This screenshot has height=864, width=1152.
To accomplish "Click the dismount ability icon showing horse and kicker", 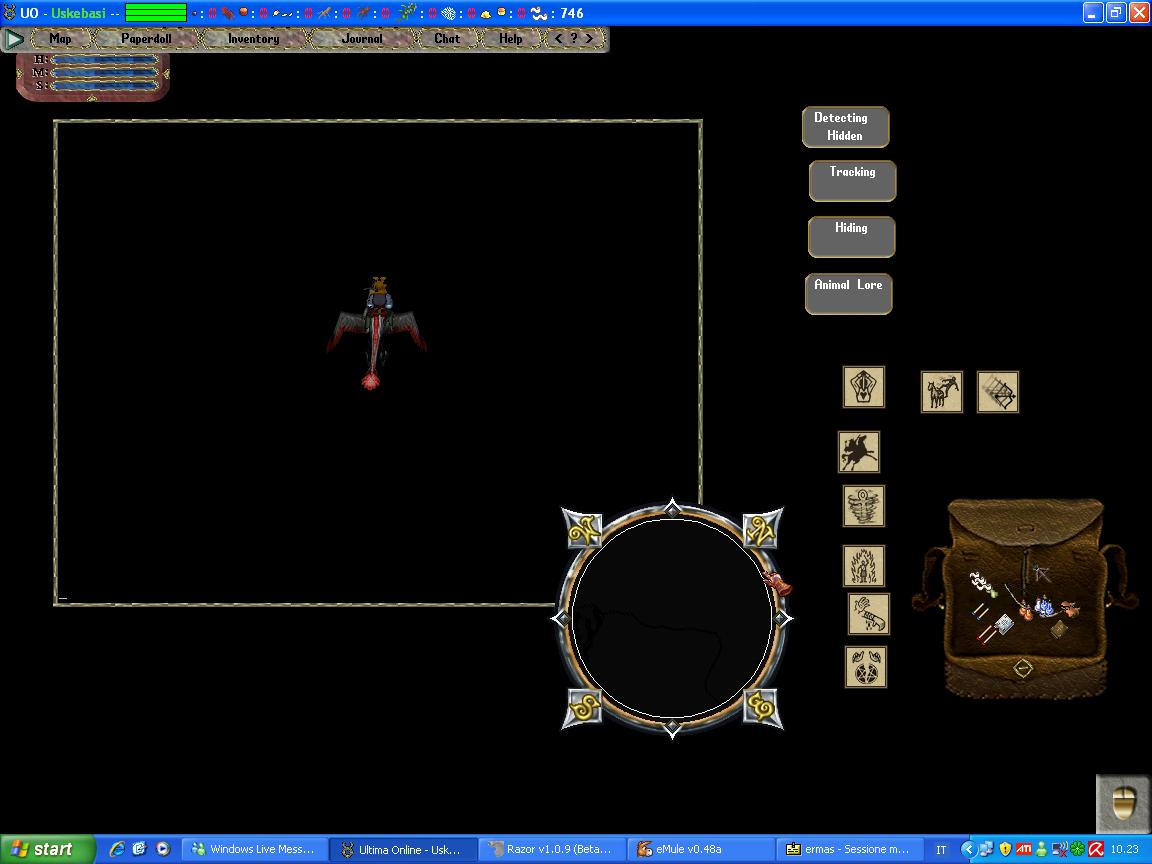I will pos(942,392).
